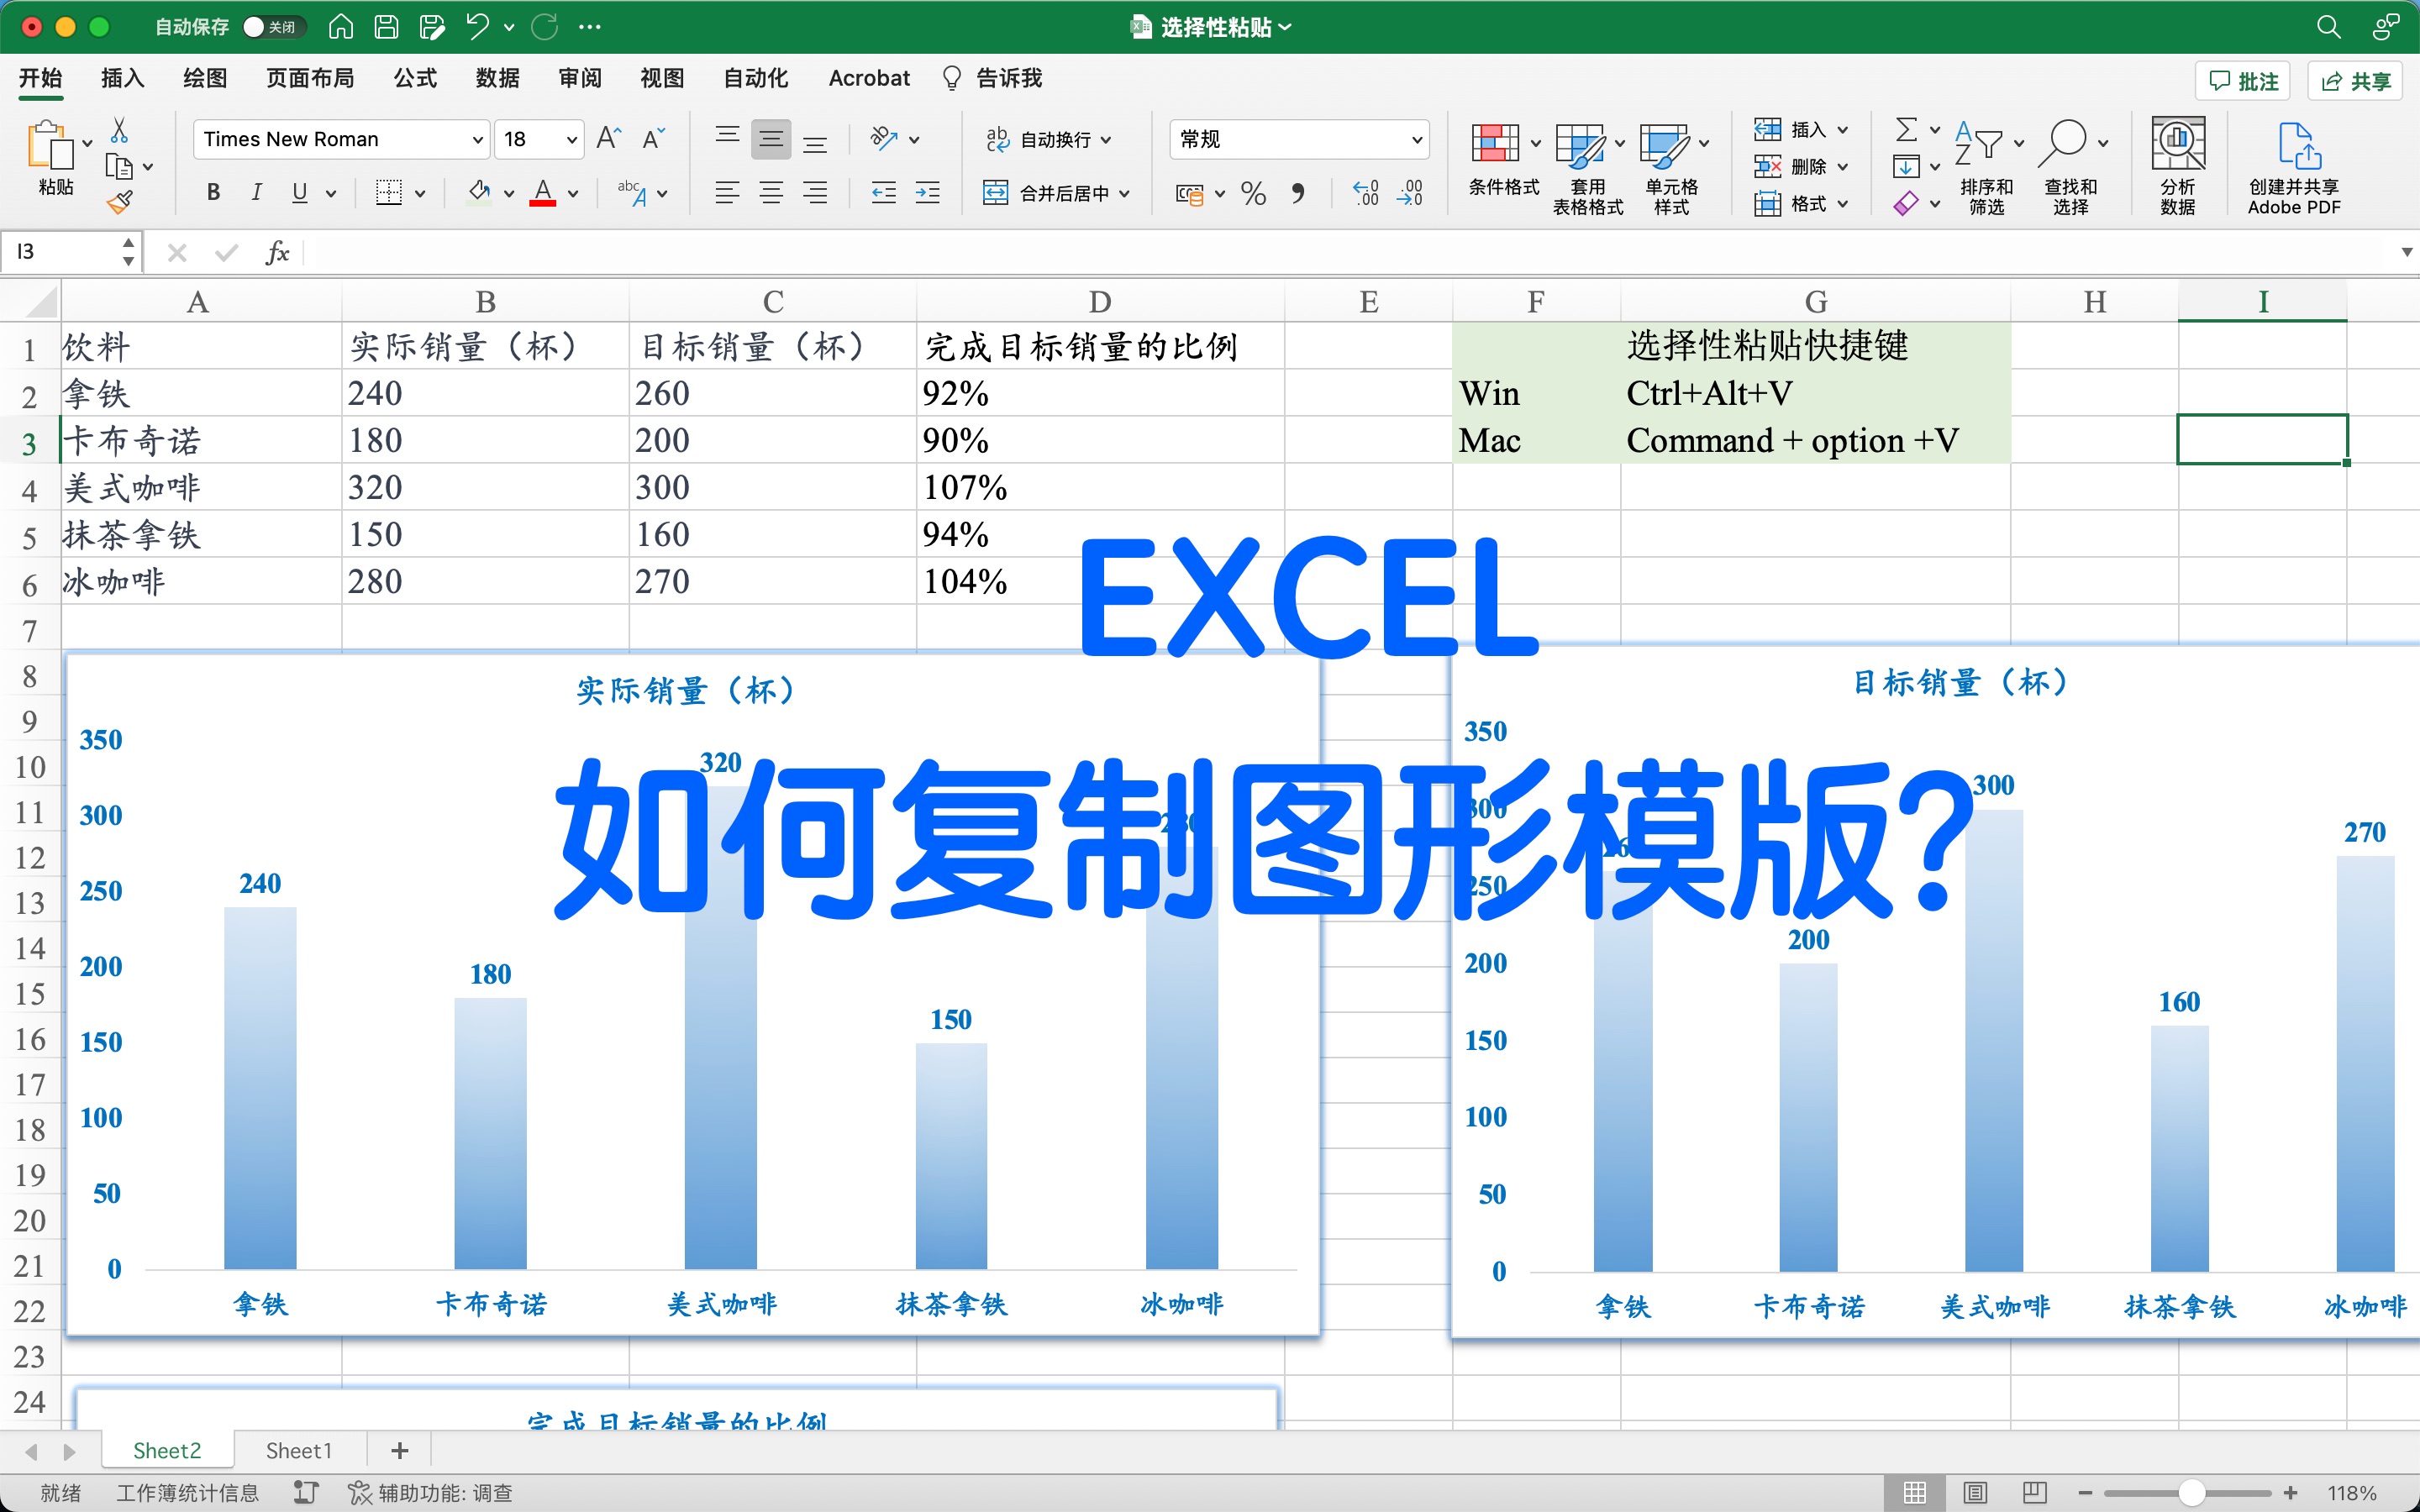Click the Sort and Filter icon
The width and height of the screenshot is (2420, 1512).
[1979, 143]
